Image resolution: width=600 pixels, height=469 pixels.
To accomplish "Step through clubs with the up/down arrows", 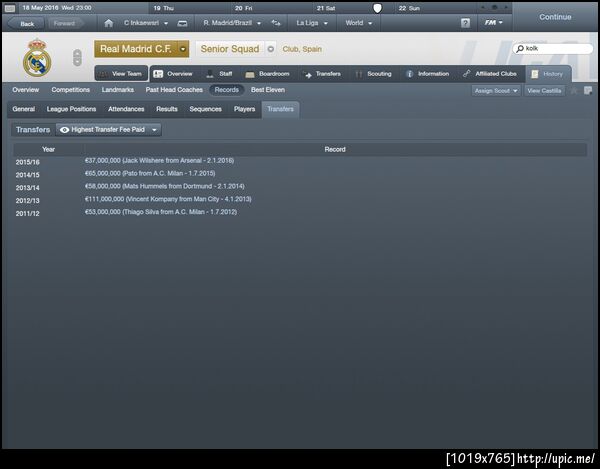I will [77, 57].
